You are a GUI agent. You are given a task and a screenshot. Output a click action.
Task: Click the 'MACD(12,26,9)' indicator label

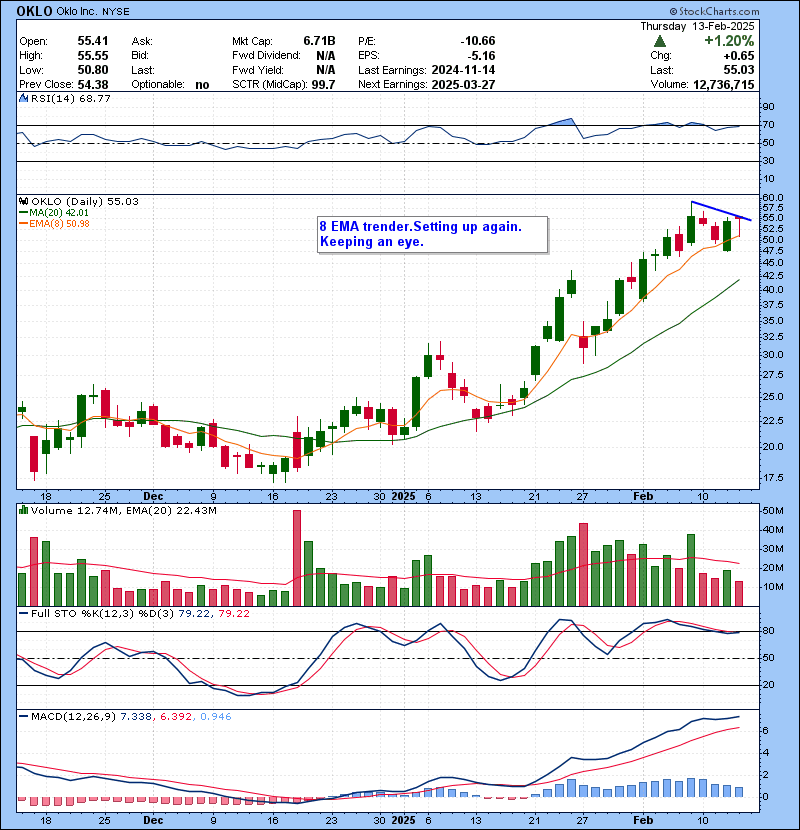coord(73,716)
